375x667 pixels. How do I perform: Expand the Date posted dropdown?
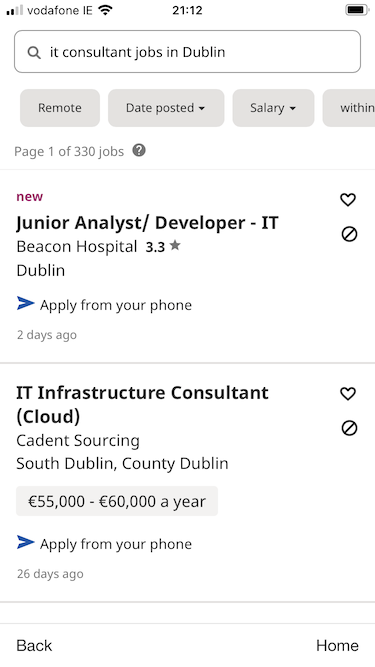click(166, 108)
